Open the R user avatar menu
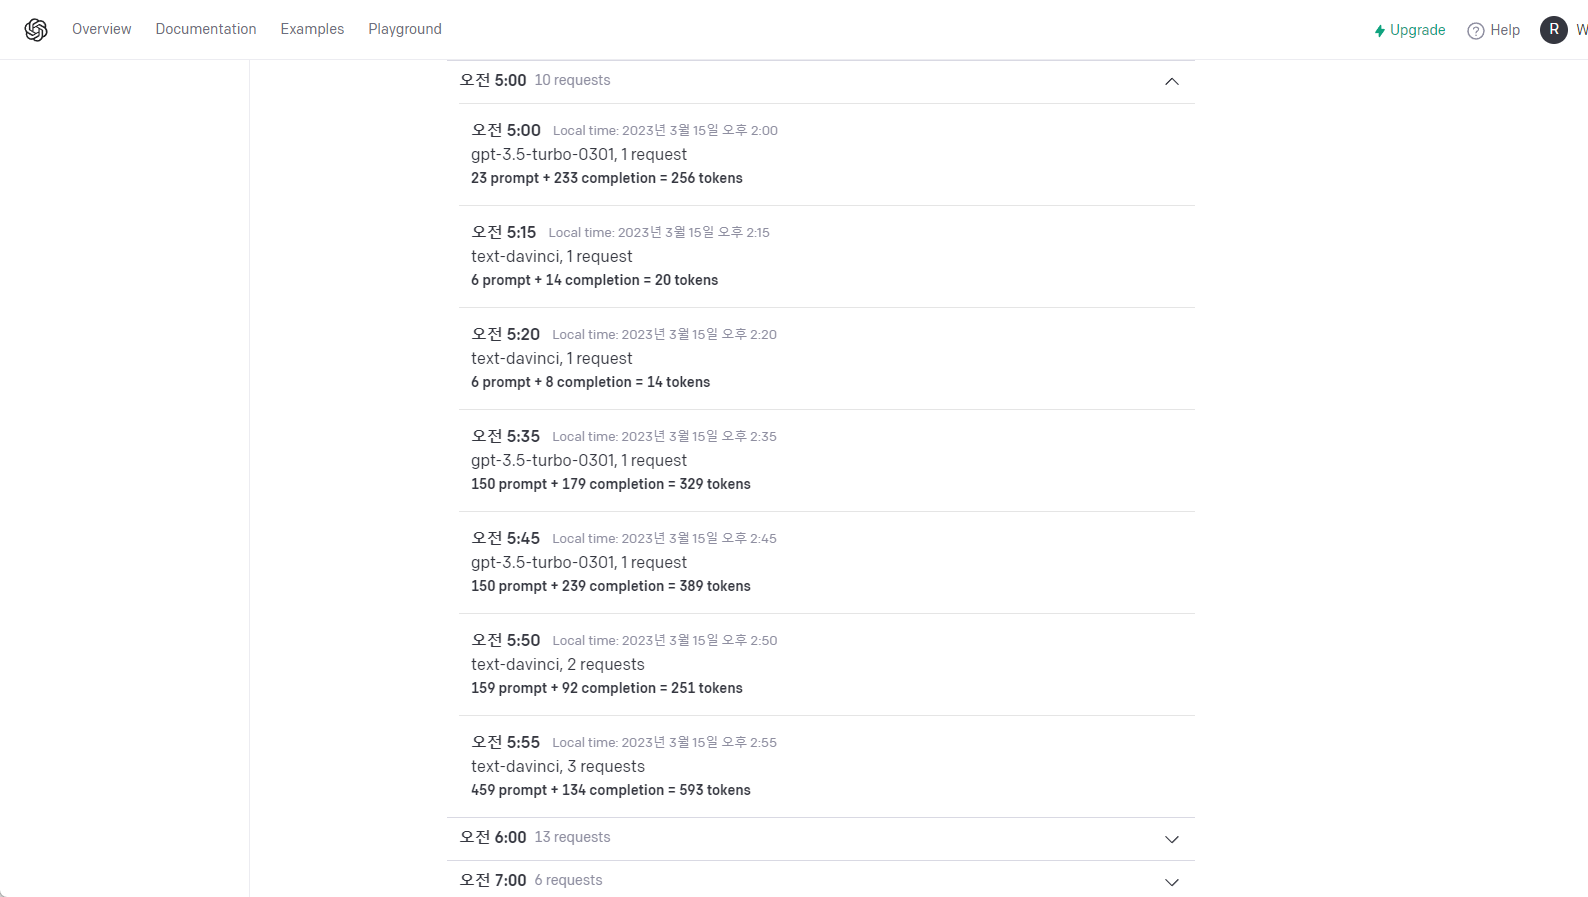This screenshot has height=897, width=1588. [x=1553, y=30]
